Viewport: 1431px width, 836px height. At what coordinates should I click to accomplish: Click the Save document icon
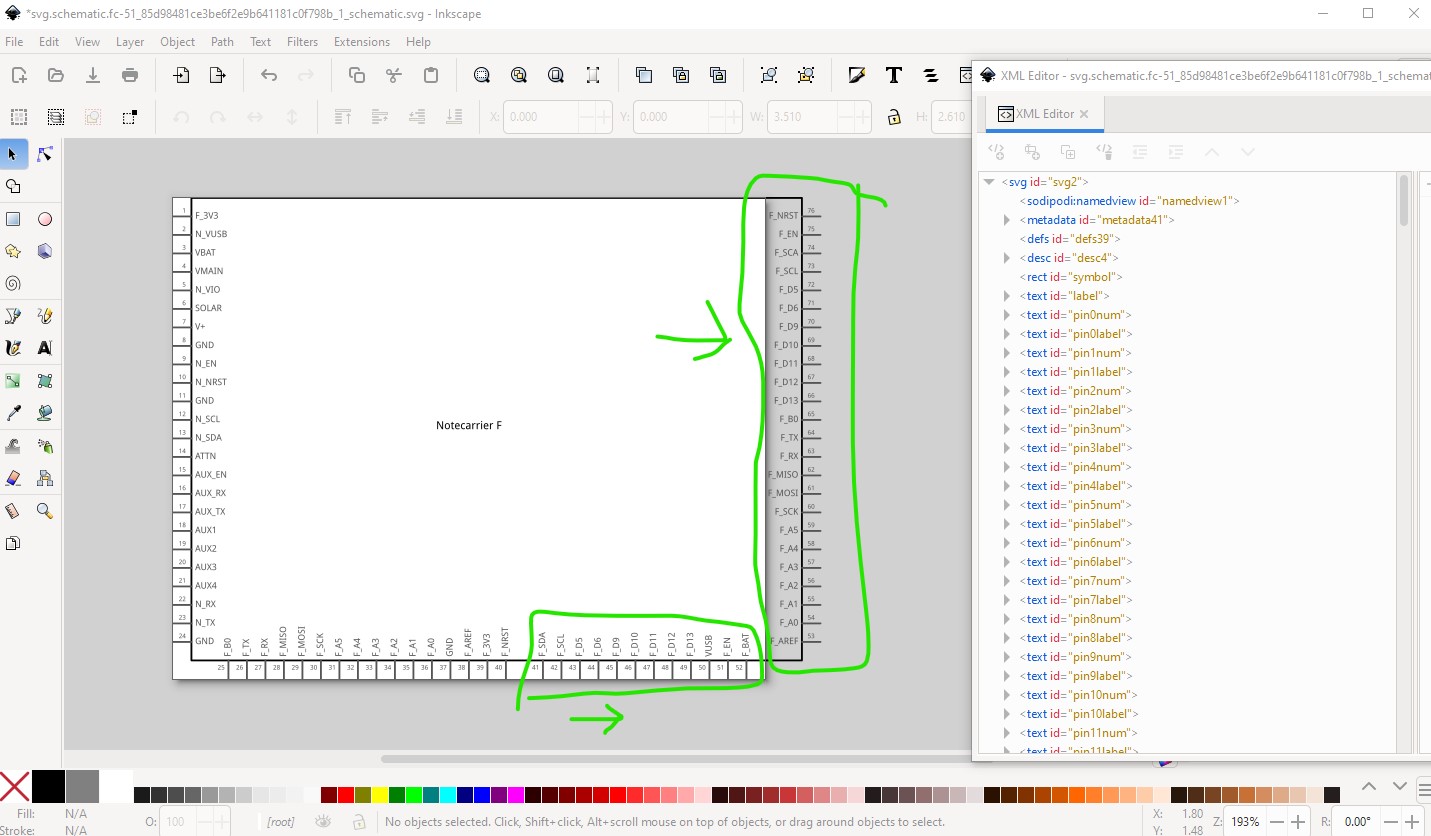[x=92, y=75]
